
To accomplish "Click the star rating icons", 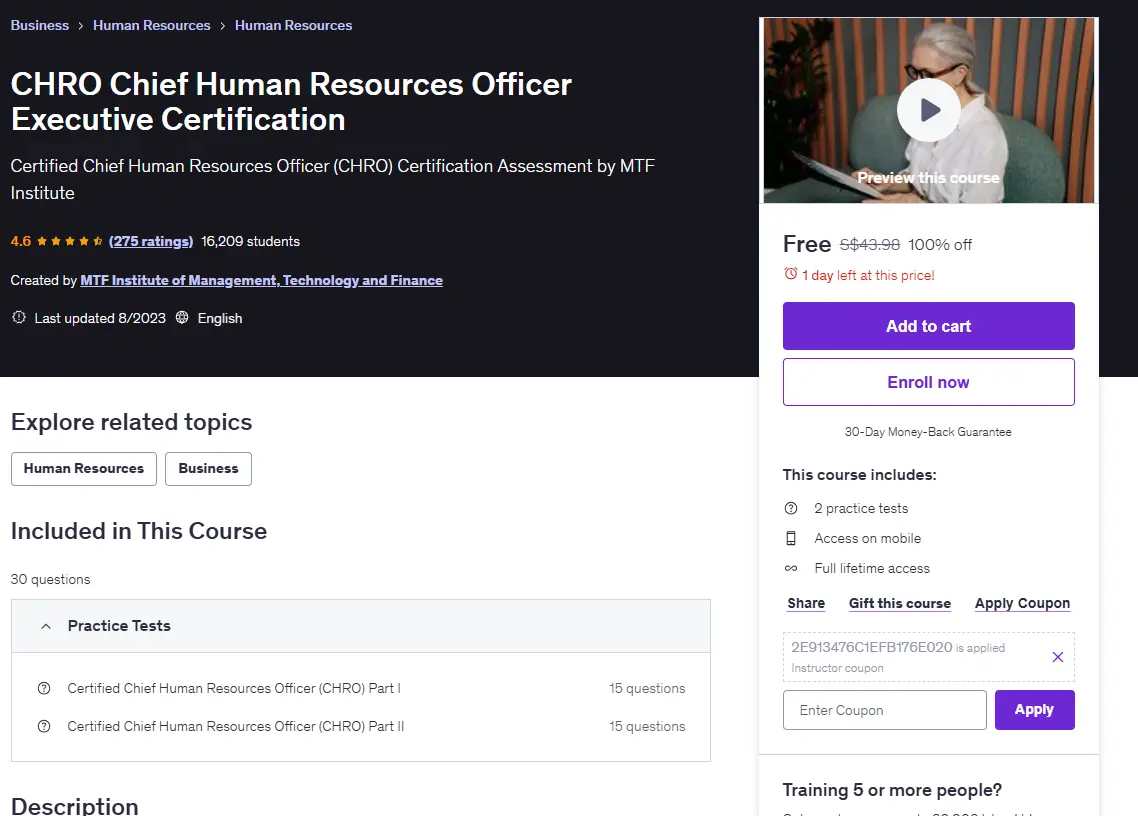I will click(x=70, y=241).
